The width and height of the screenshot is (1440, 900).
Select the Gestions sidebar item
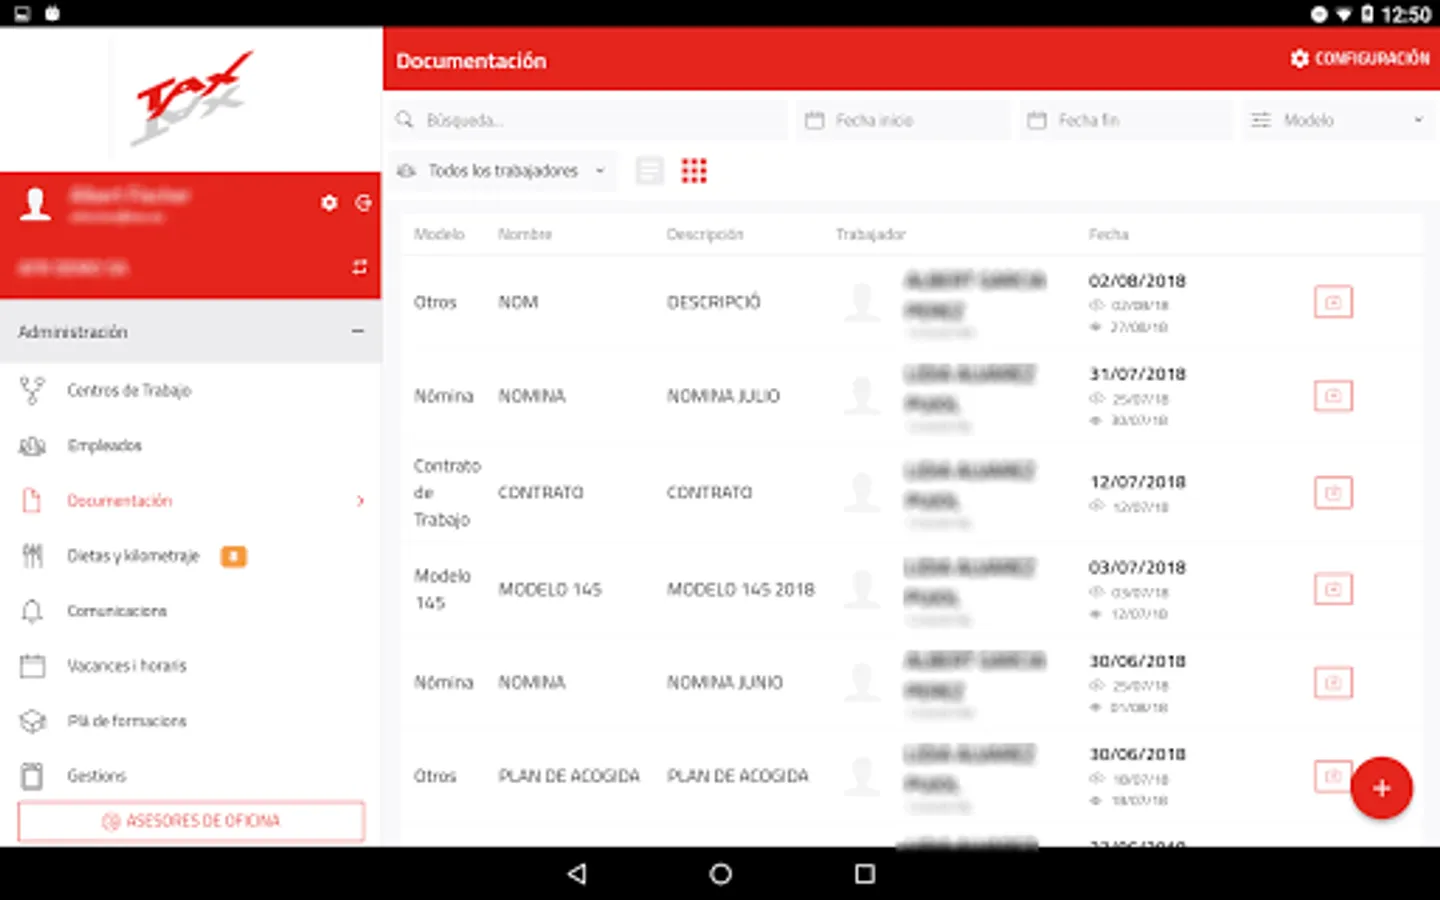(x=96, y=775)
